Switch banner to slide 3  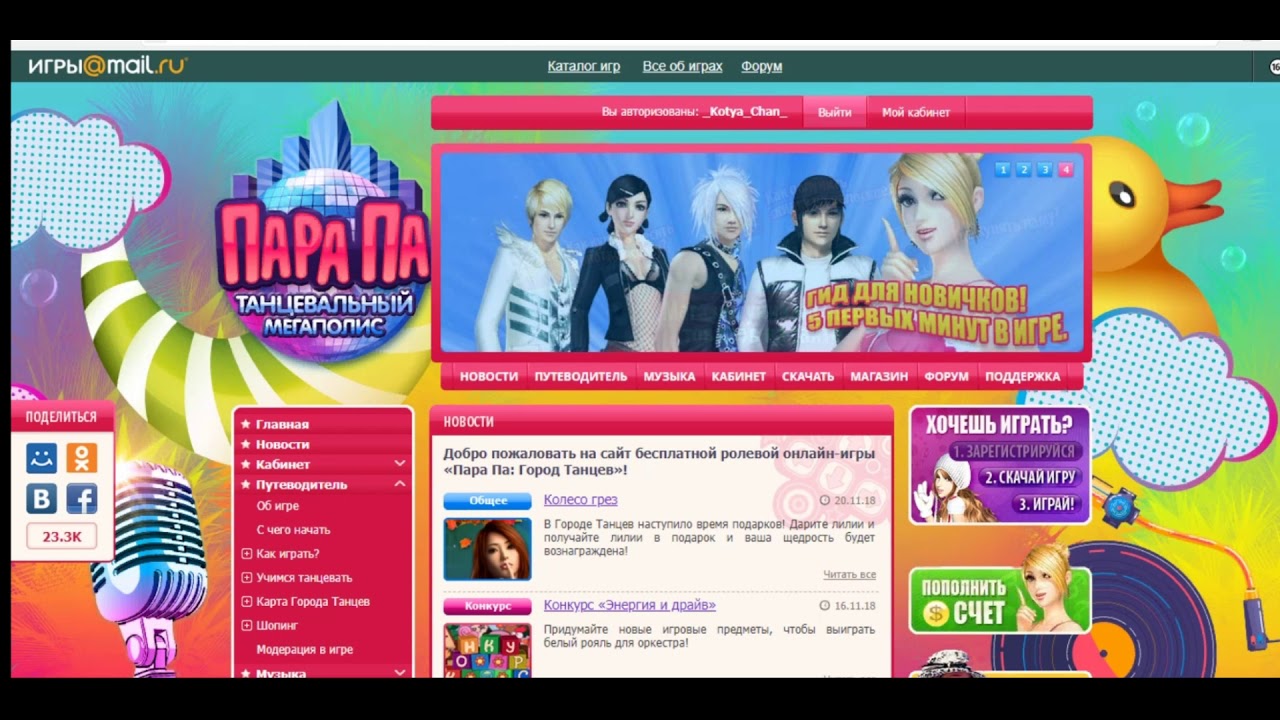coord(1045,169)
